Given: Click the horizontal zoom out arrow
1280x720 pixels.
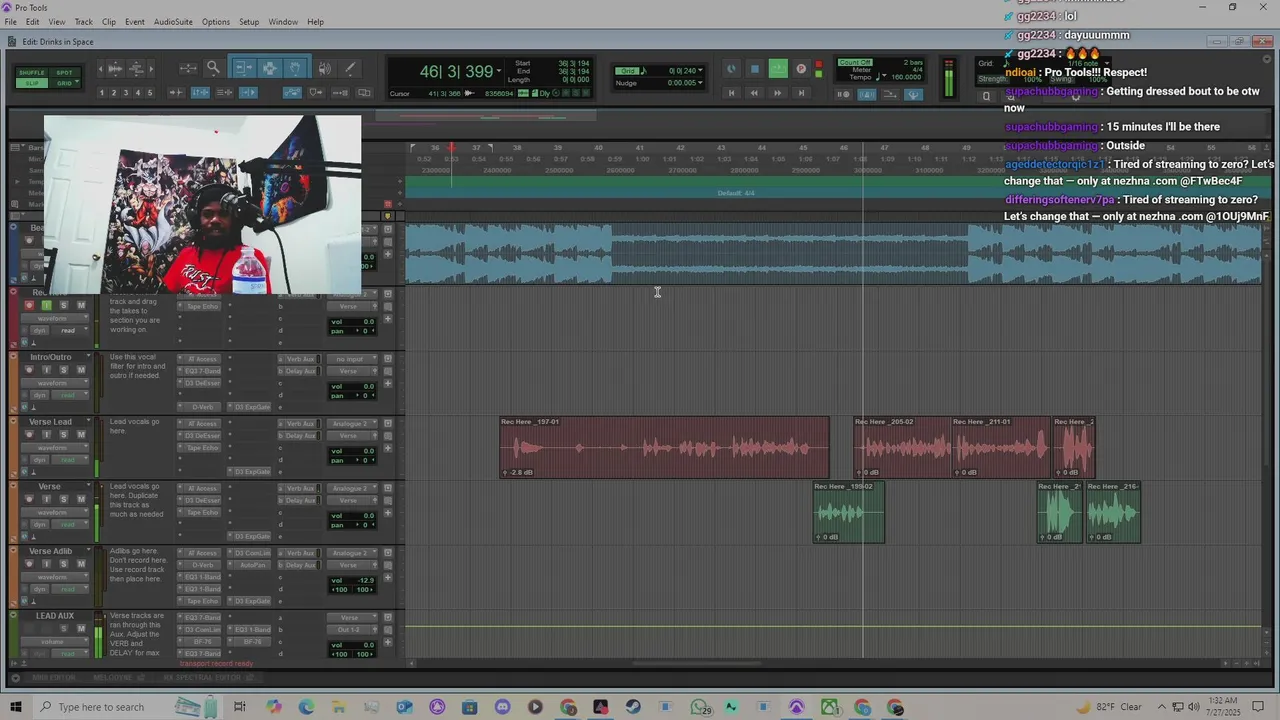Looking at the screenshot, I should tap(103, 68).
